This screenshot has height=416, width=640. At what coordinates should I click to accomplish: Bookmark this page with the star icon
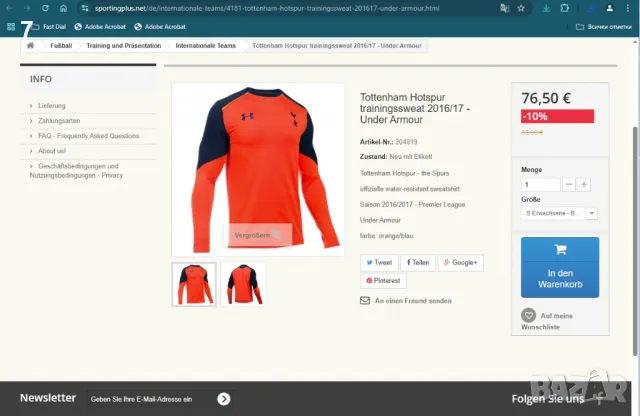tap(521, 8)
